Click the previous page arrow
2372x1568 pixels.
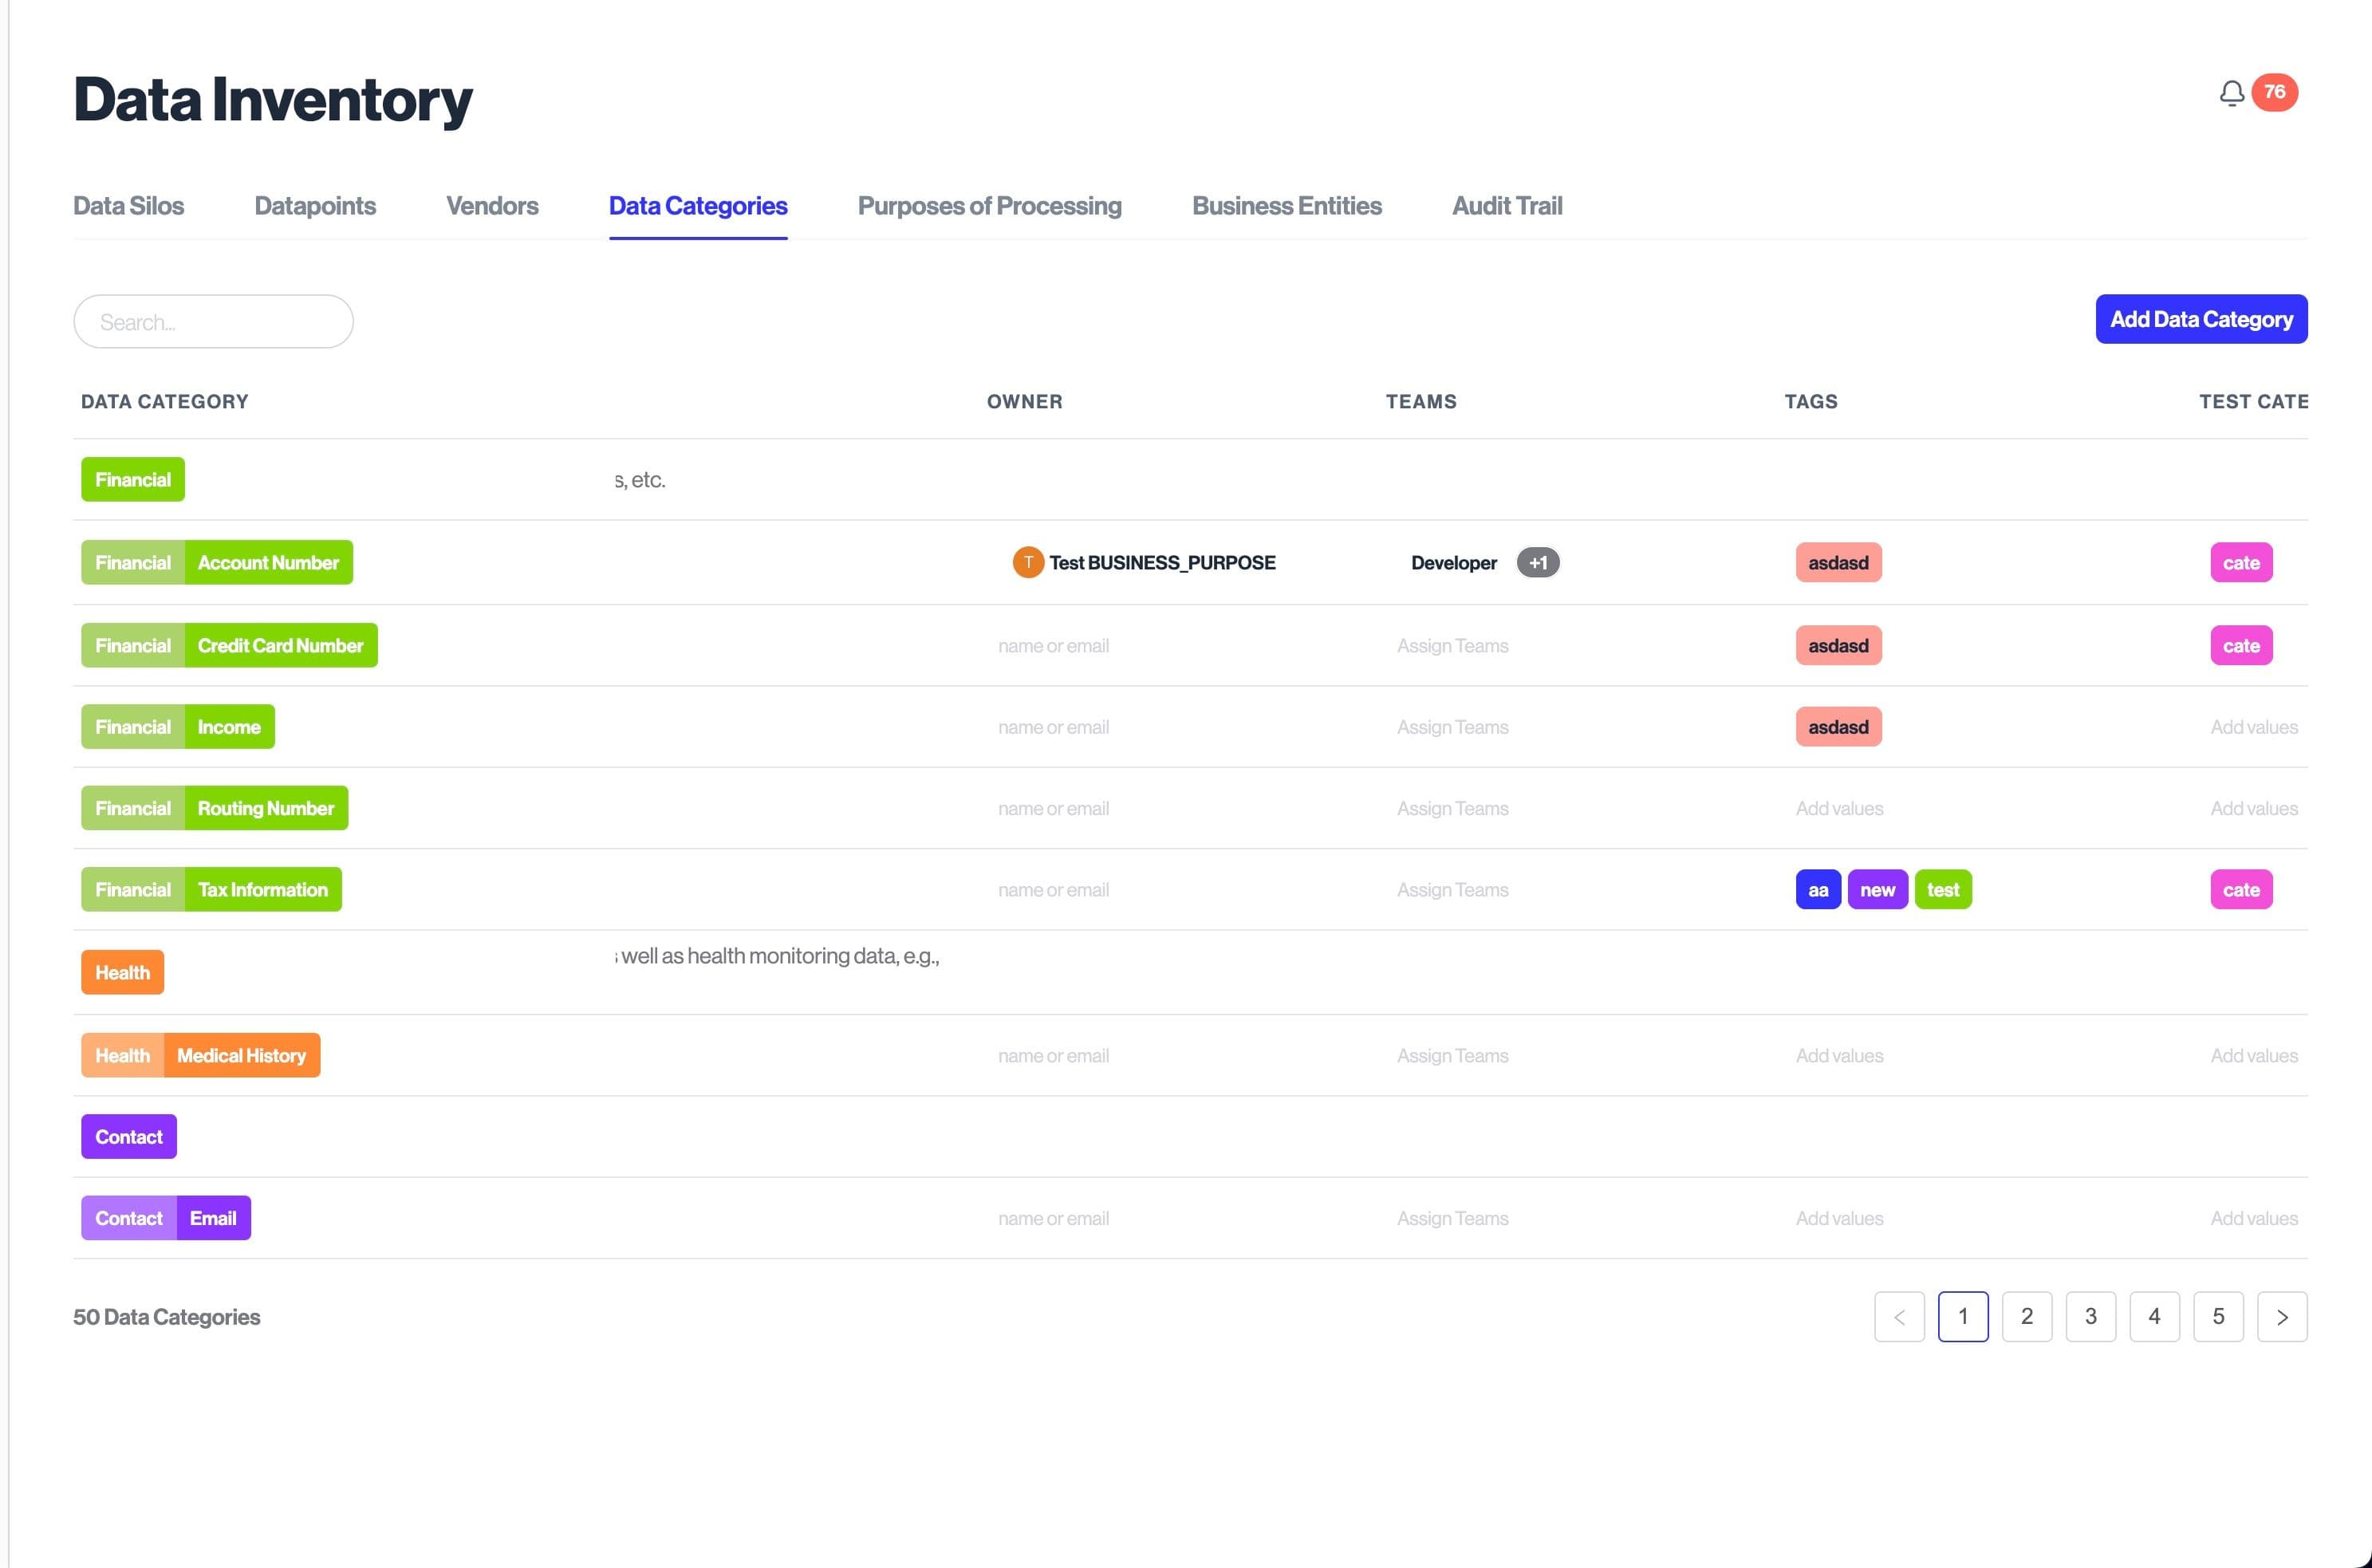(1898, 1316)
